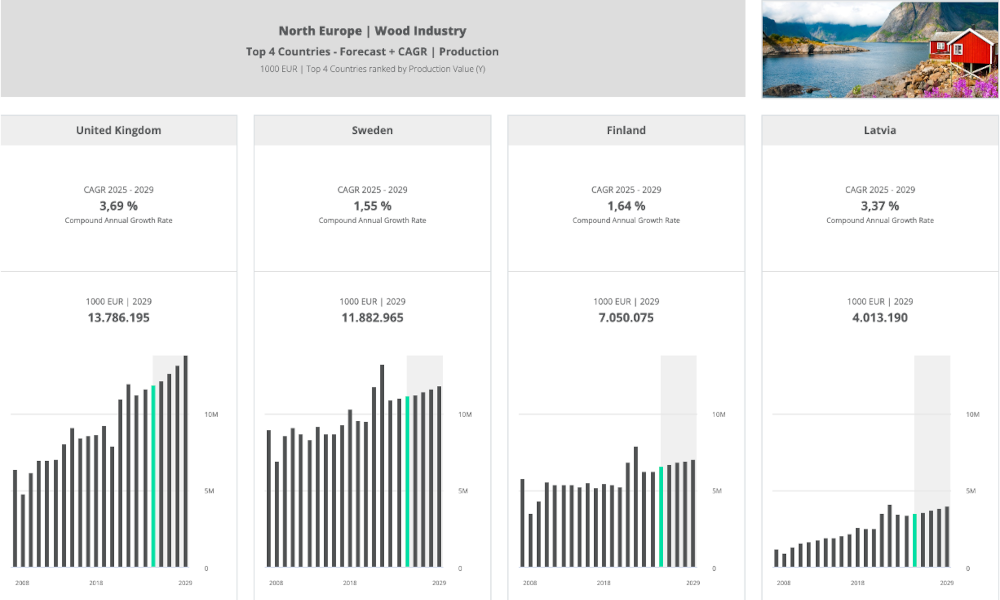Click the 4.013.190 production value
The image size is (1000, 600).
880,318
